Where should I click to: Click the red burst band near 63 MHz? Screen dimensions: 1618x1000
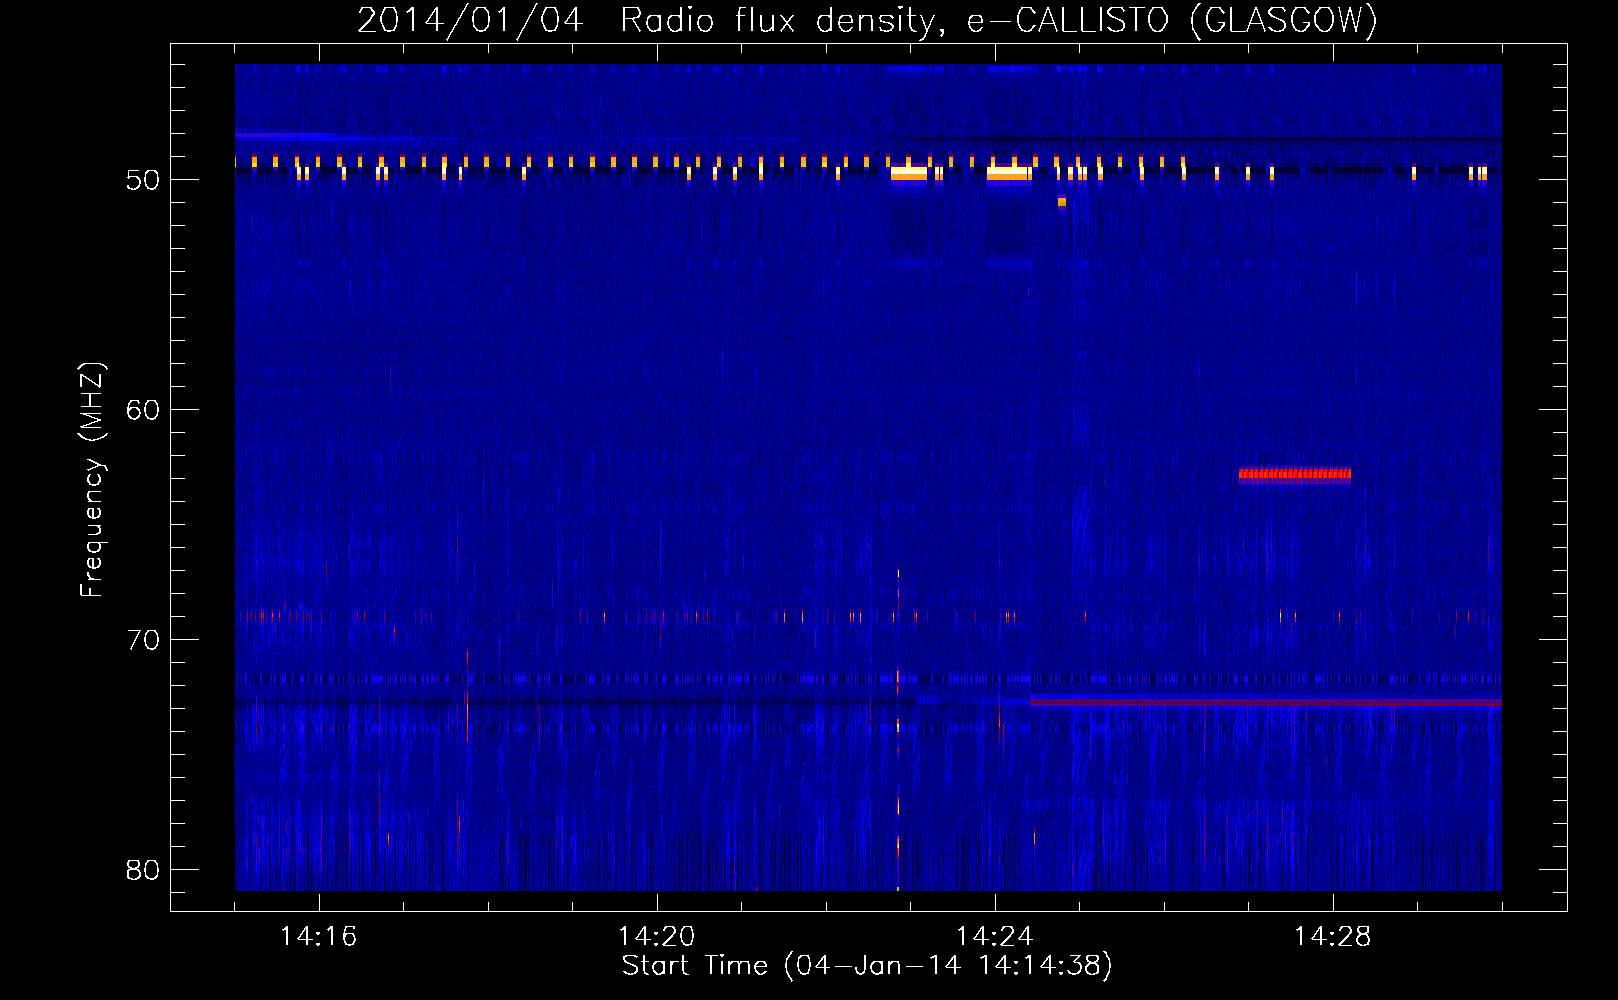1294,474
